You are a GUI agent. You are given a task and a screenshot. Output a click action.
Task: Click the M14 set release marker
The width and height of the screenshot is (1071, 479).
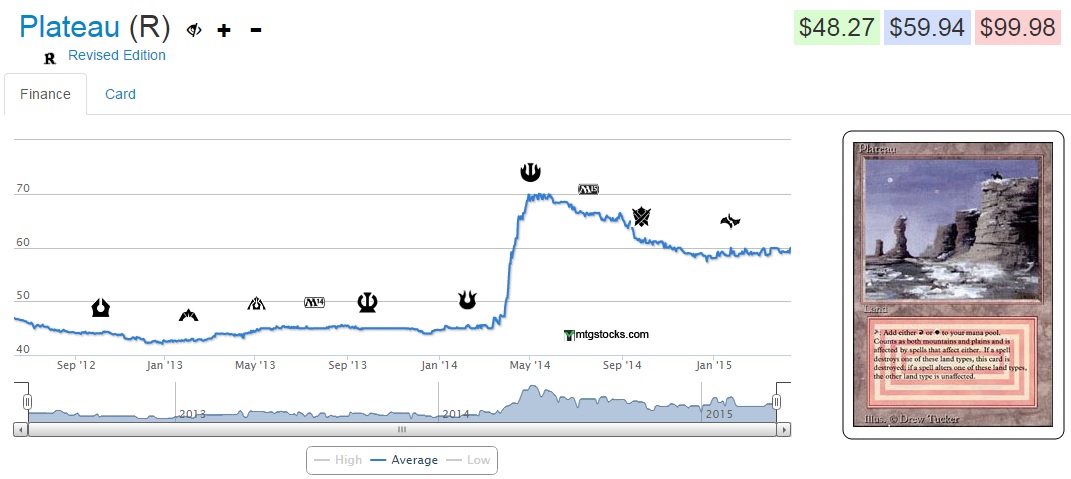[x=315, y=302]
